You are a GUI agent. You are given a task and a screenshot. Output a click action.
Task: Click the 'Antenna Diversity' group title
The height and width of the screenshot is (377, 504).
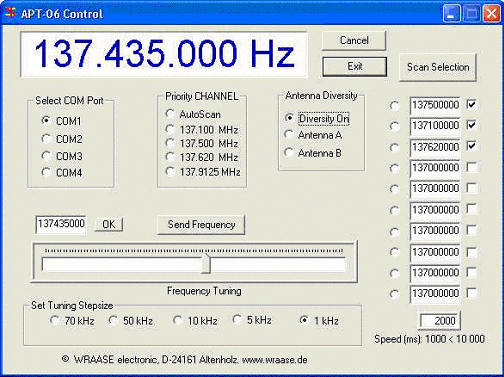(321, 96)
